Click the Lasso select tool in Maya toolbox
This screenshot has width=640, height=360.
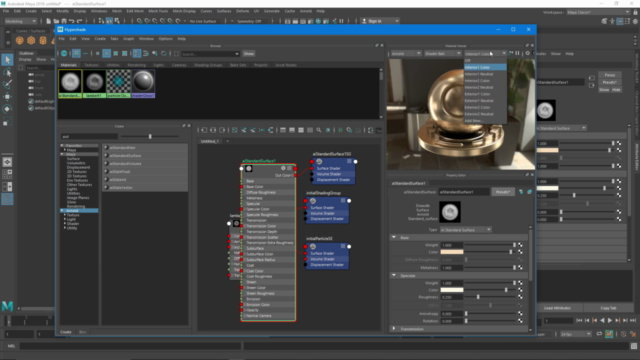coord(7,73)
